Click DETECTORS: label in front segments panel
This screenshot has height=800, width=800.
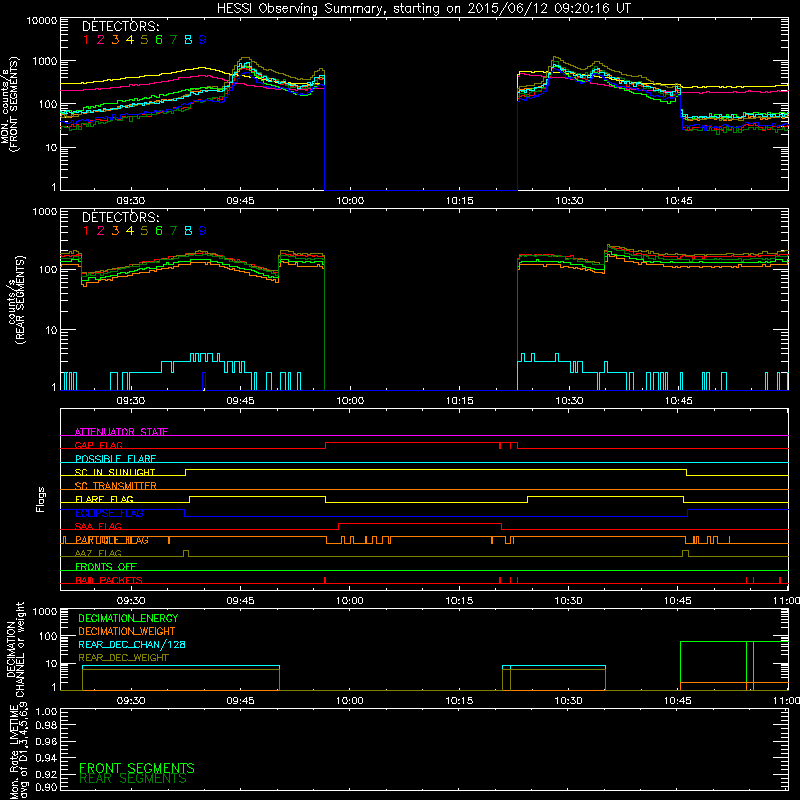point(120,26)
